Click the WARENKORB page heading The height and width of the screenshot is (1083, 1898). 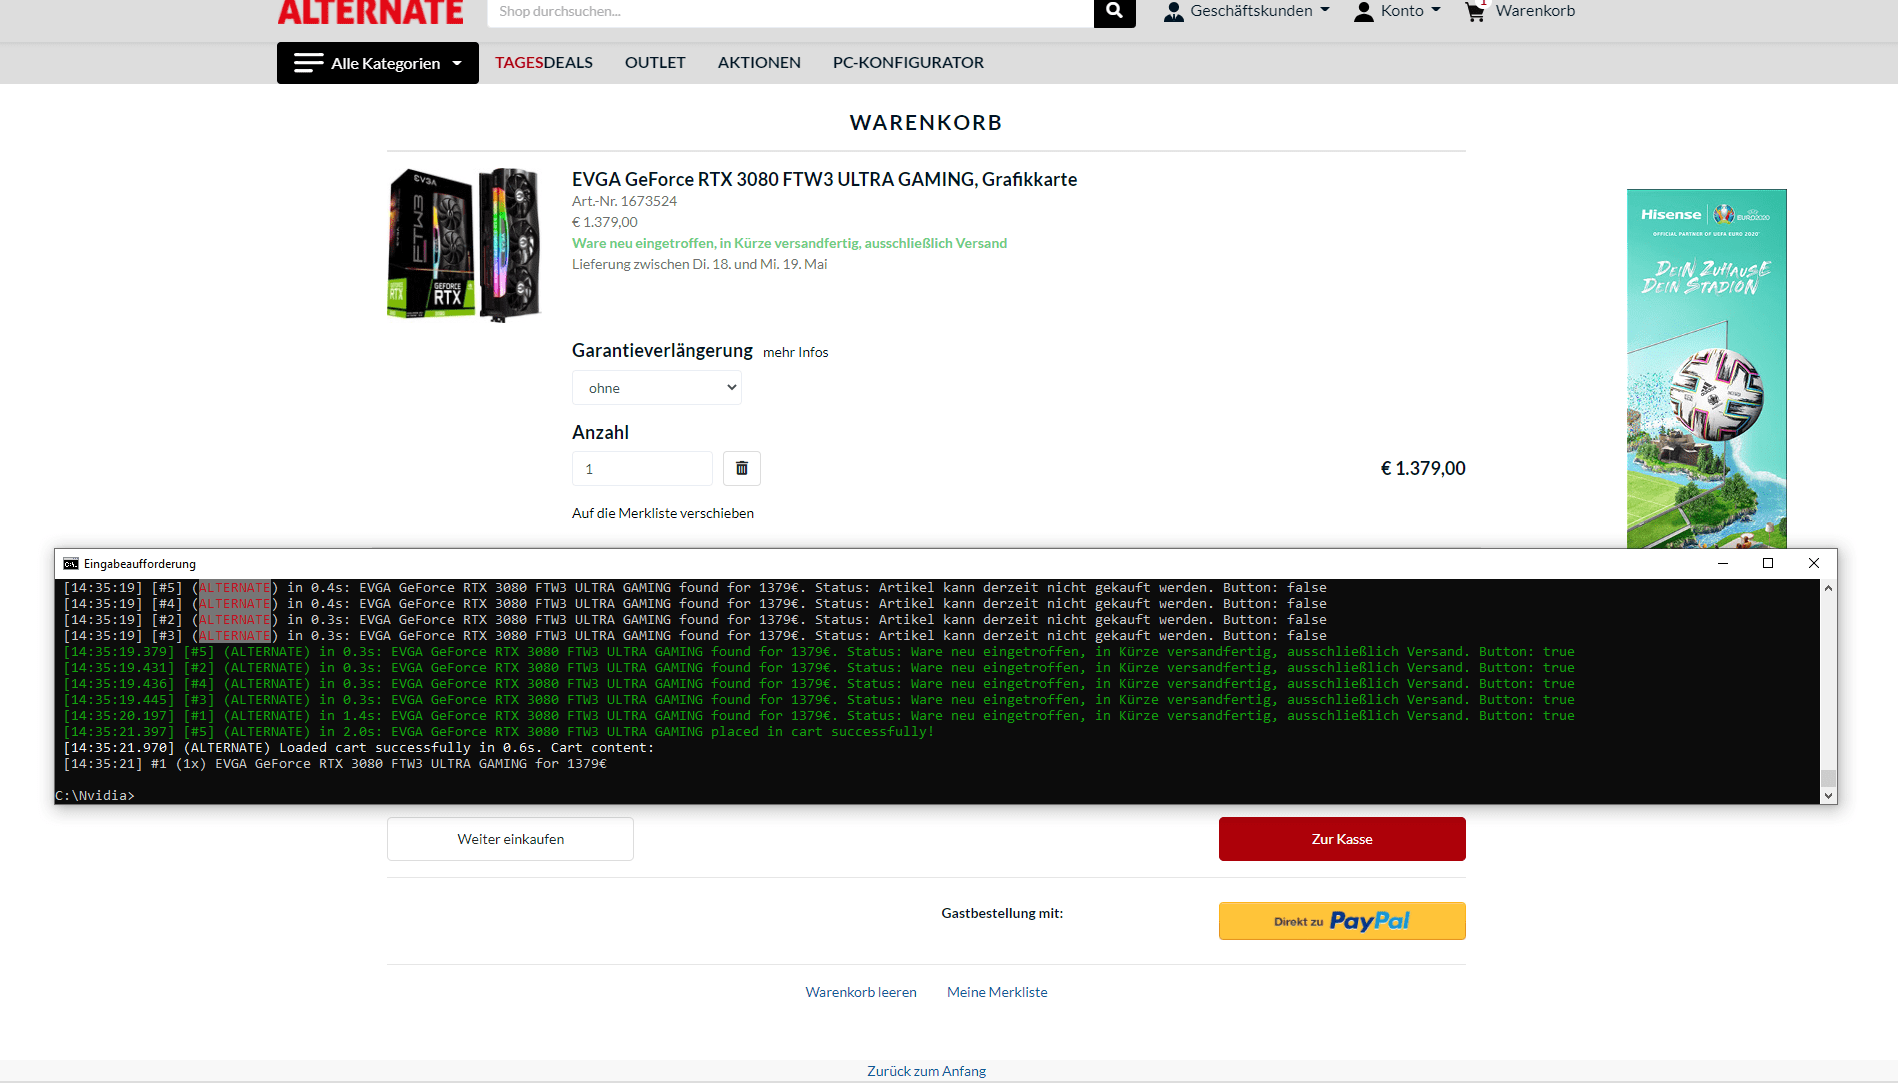pyautogui.click(x=926, y=122)
